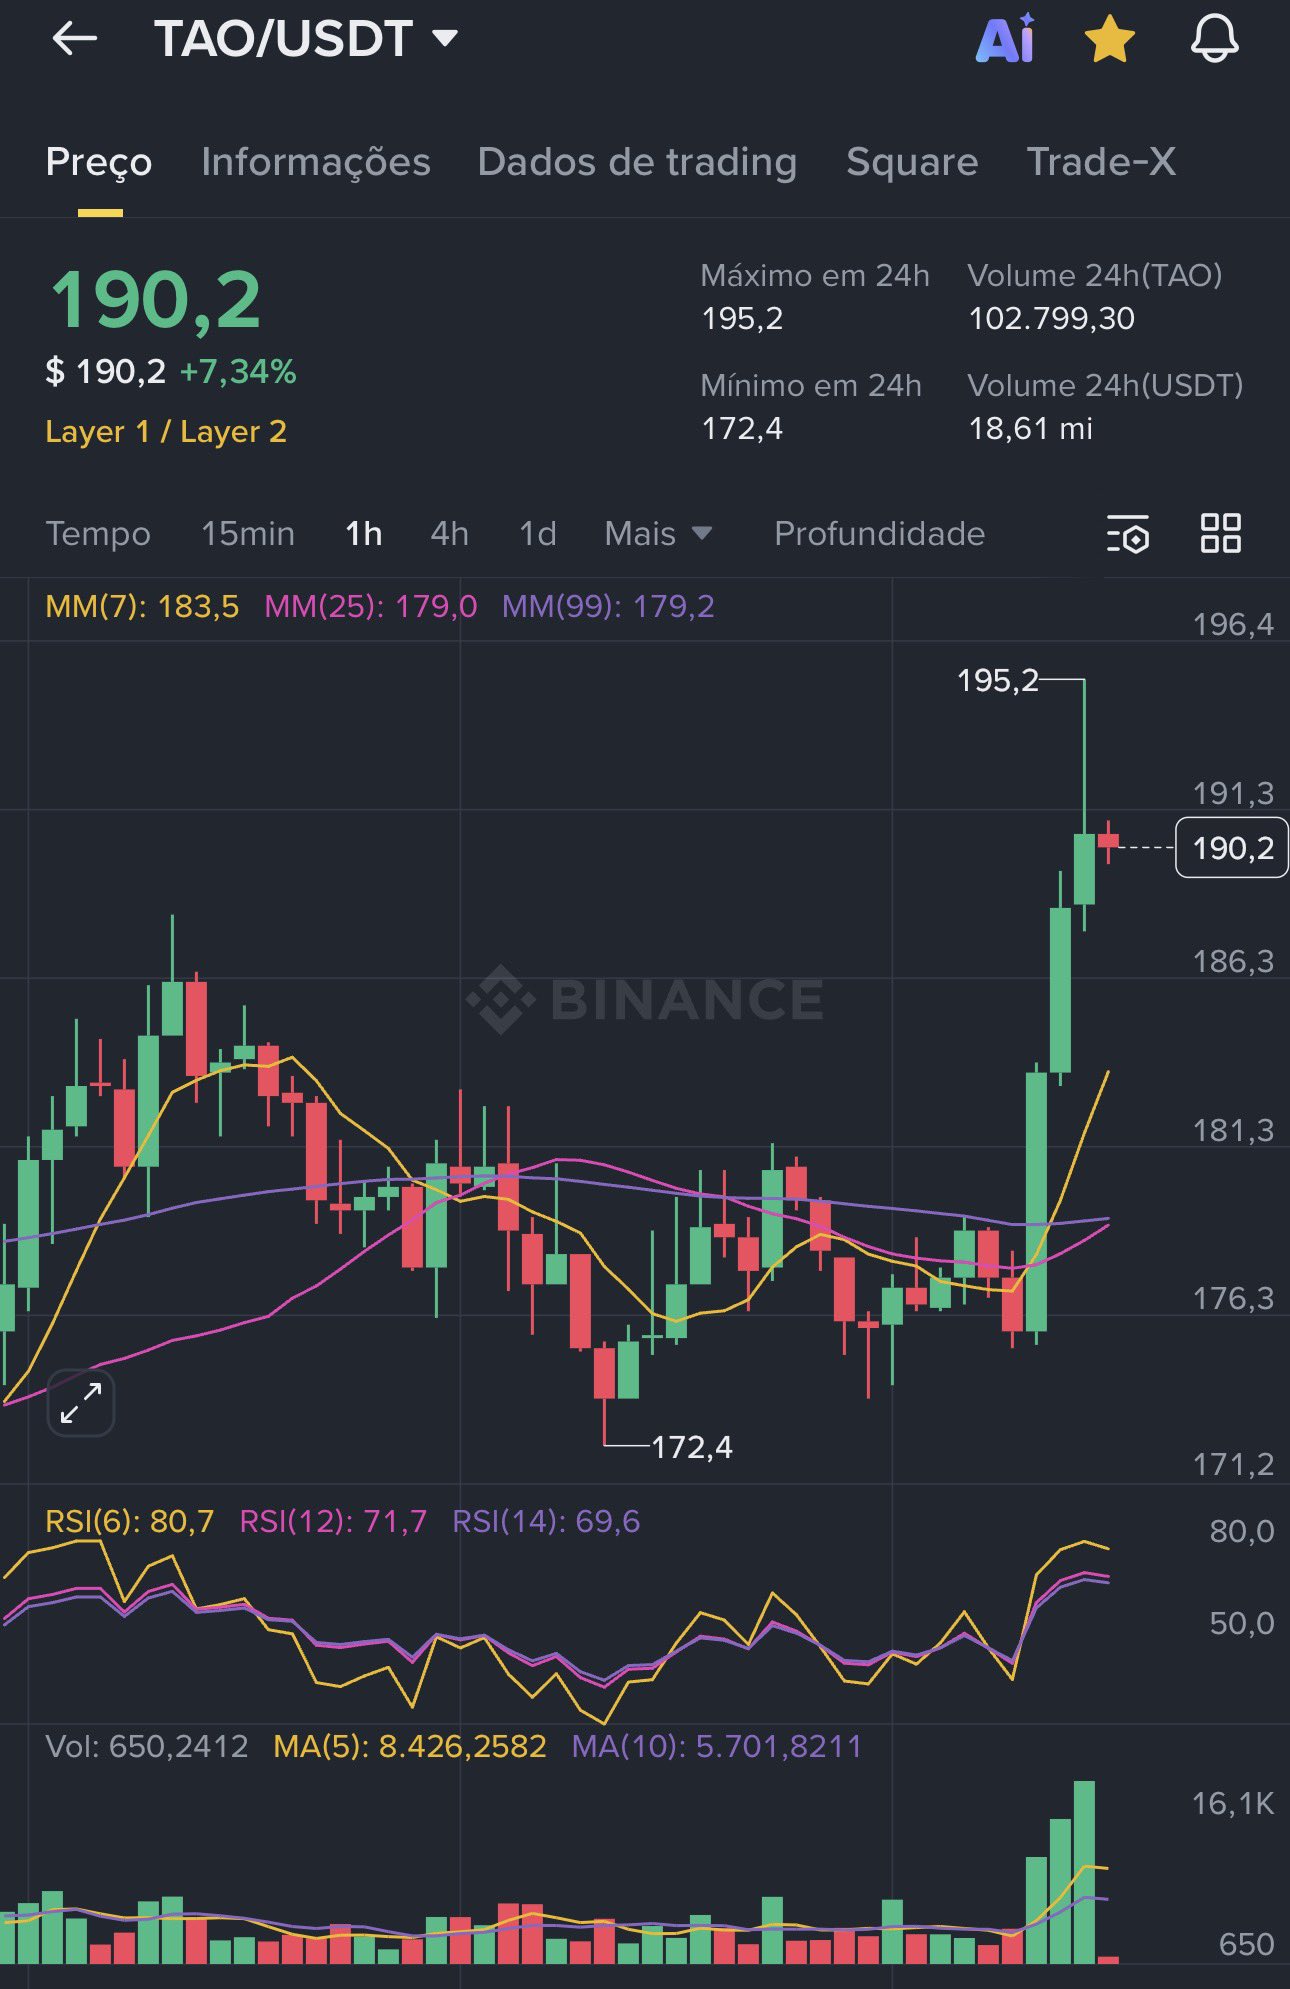
Task: Tap the Volume 24h(USDT) value 18,61 mi
Action: (1031, 428)
